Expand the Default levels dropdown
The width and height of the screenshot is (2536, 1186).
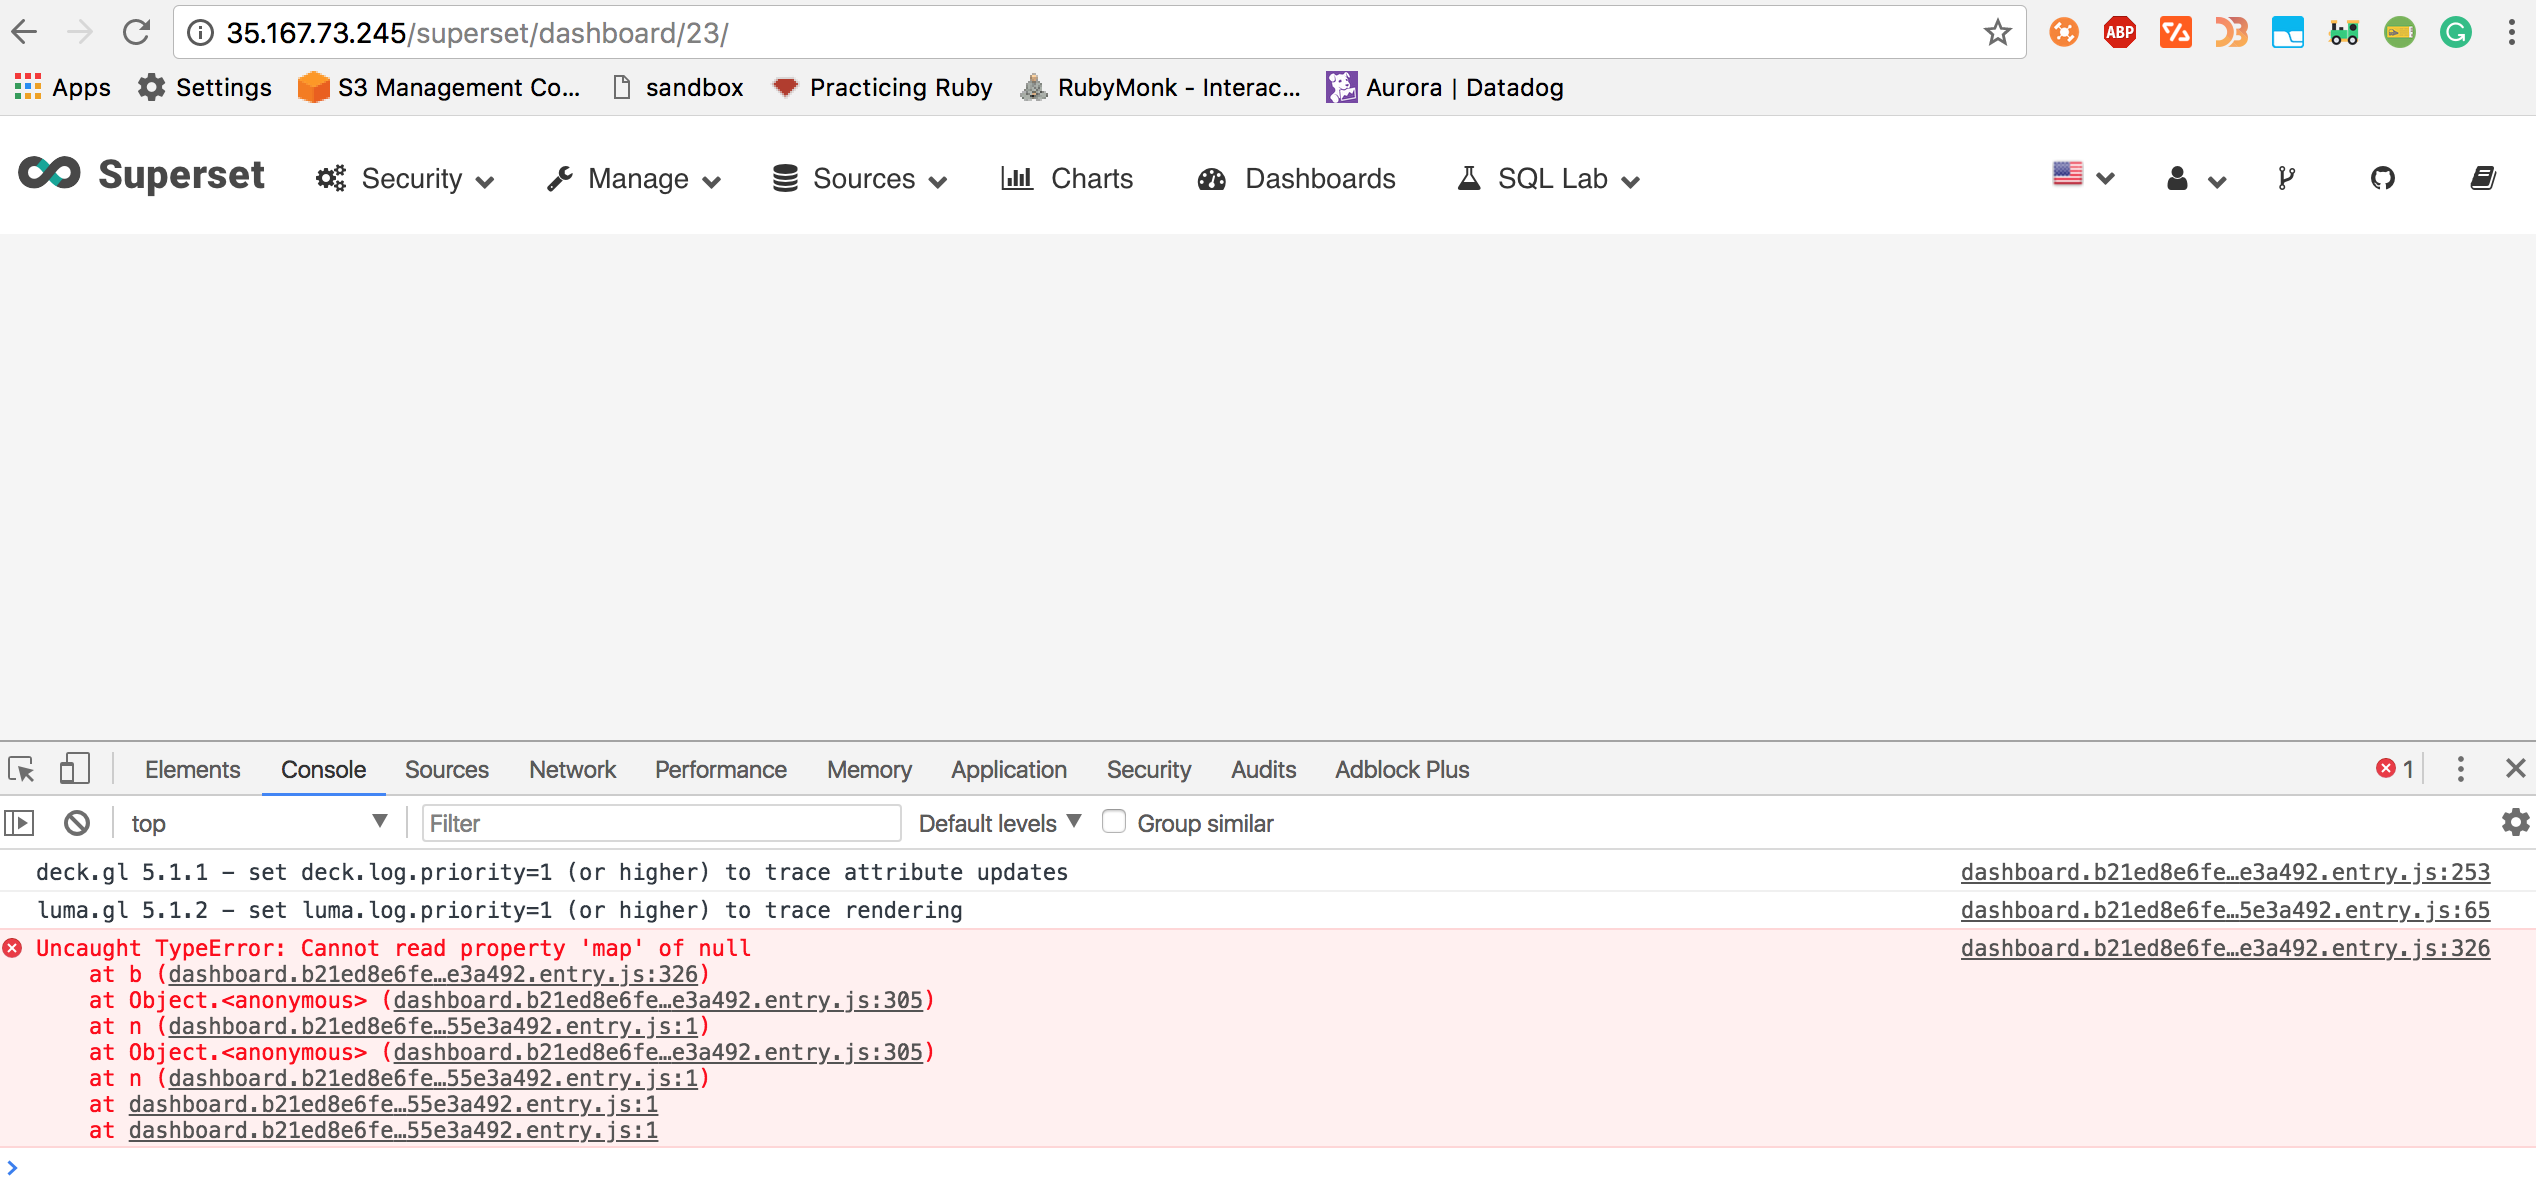998,822
